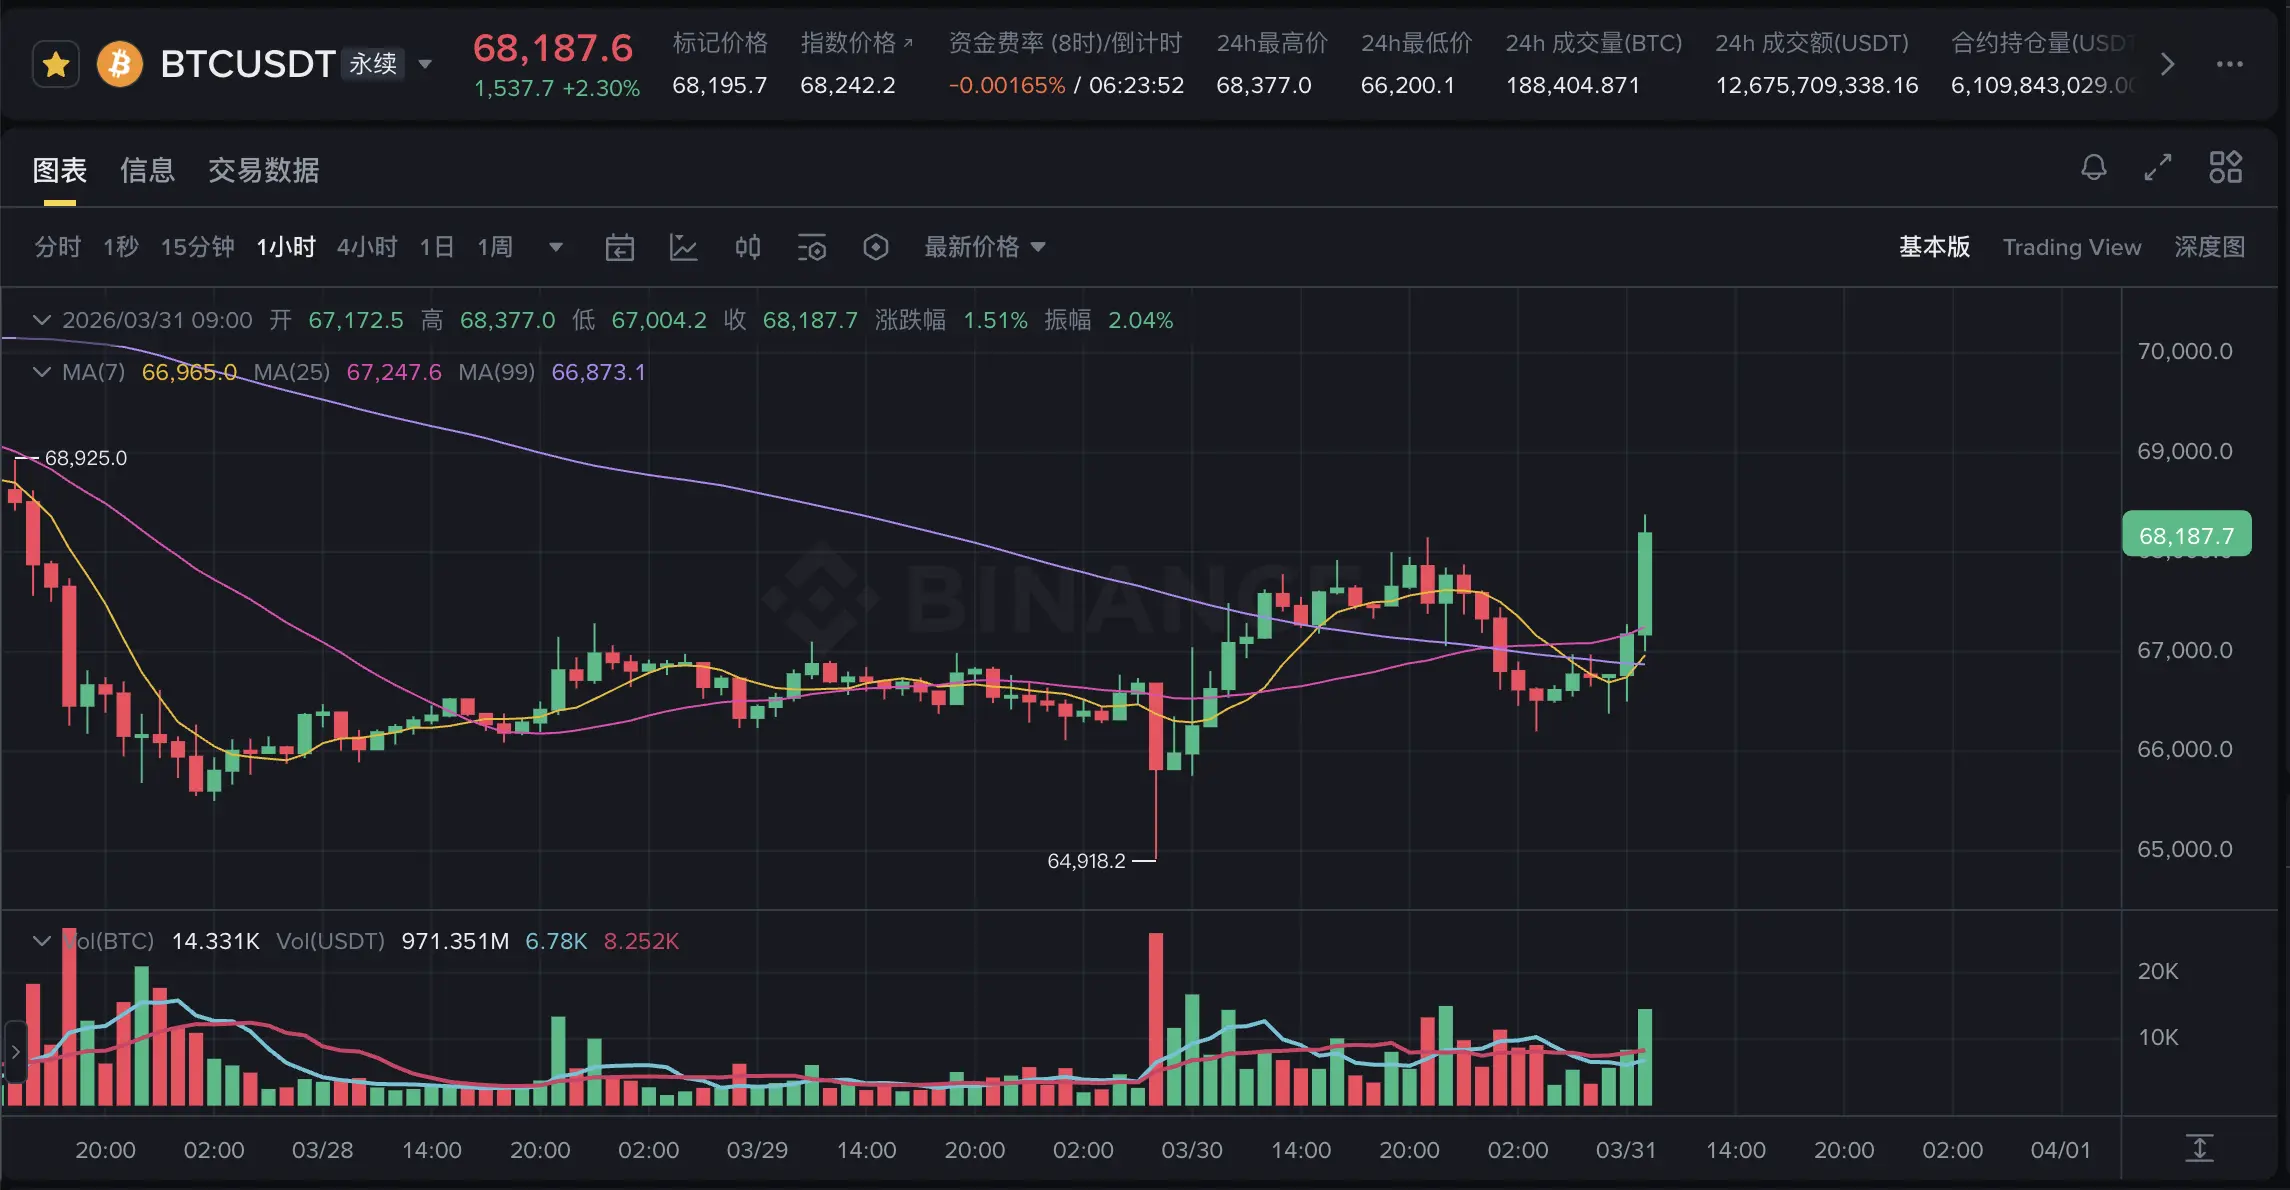Viewport: 2290px width, 1190px height.
Task: Expand chart to fullscreen
Action: pyautogui.click(x=2158, y=167)
